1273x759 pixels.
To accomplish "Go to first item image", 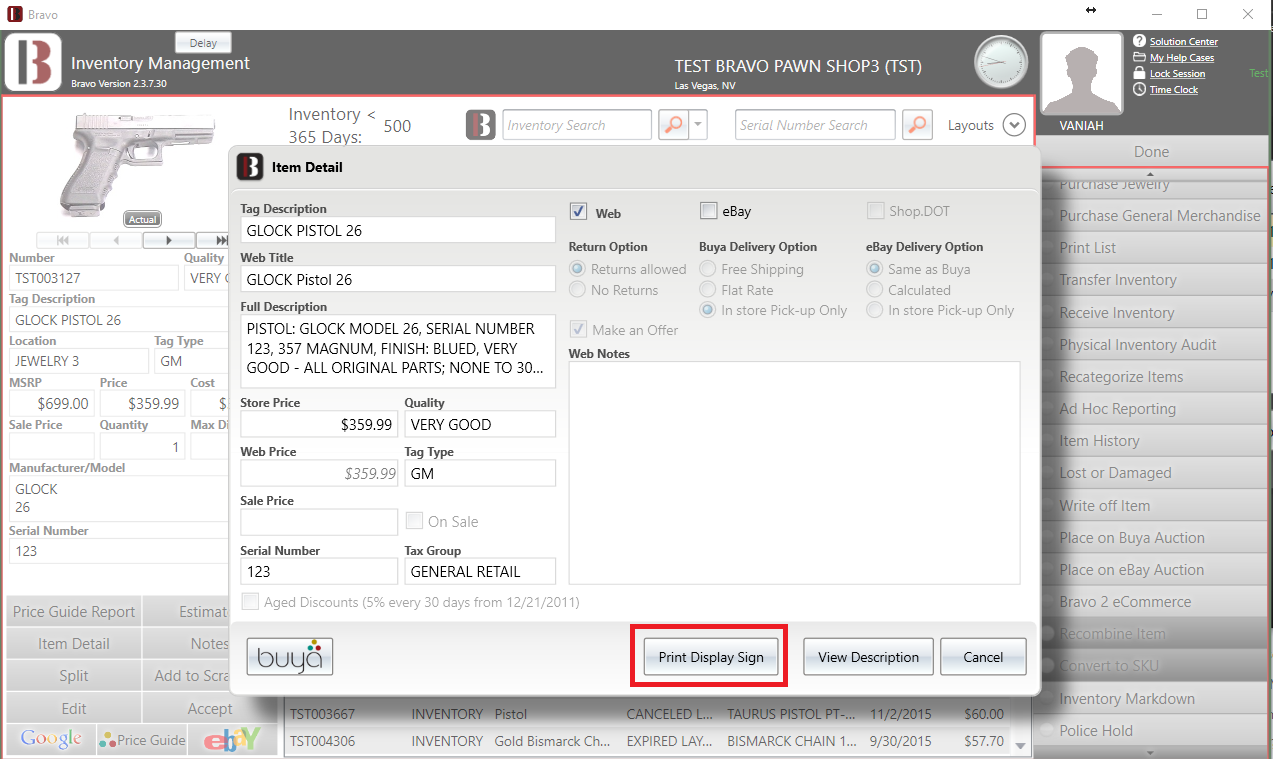I will point(63,240).
